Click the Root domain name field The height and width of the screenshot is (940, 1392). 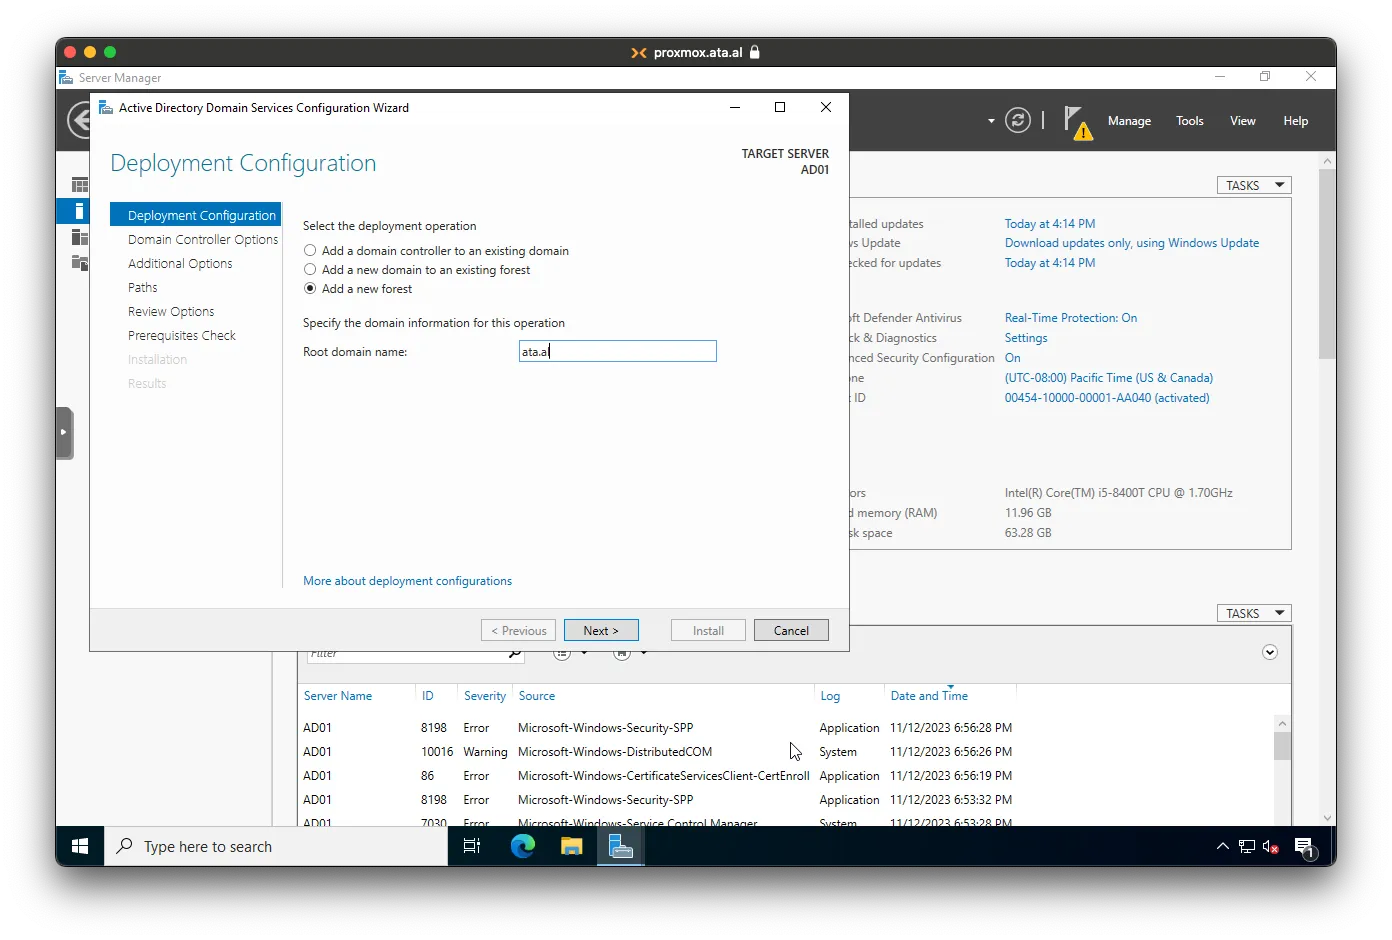618,351
